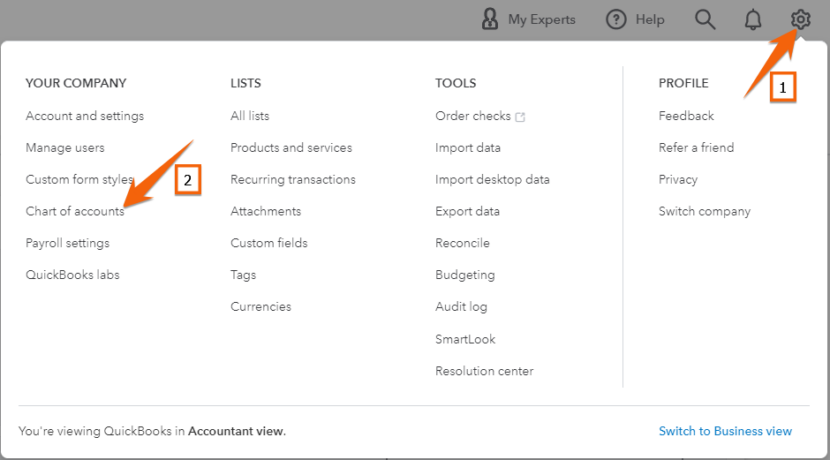Click the Accountant view text
Image resolution: width=830 pixels, height=460 pixels.
click(237, 431)
